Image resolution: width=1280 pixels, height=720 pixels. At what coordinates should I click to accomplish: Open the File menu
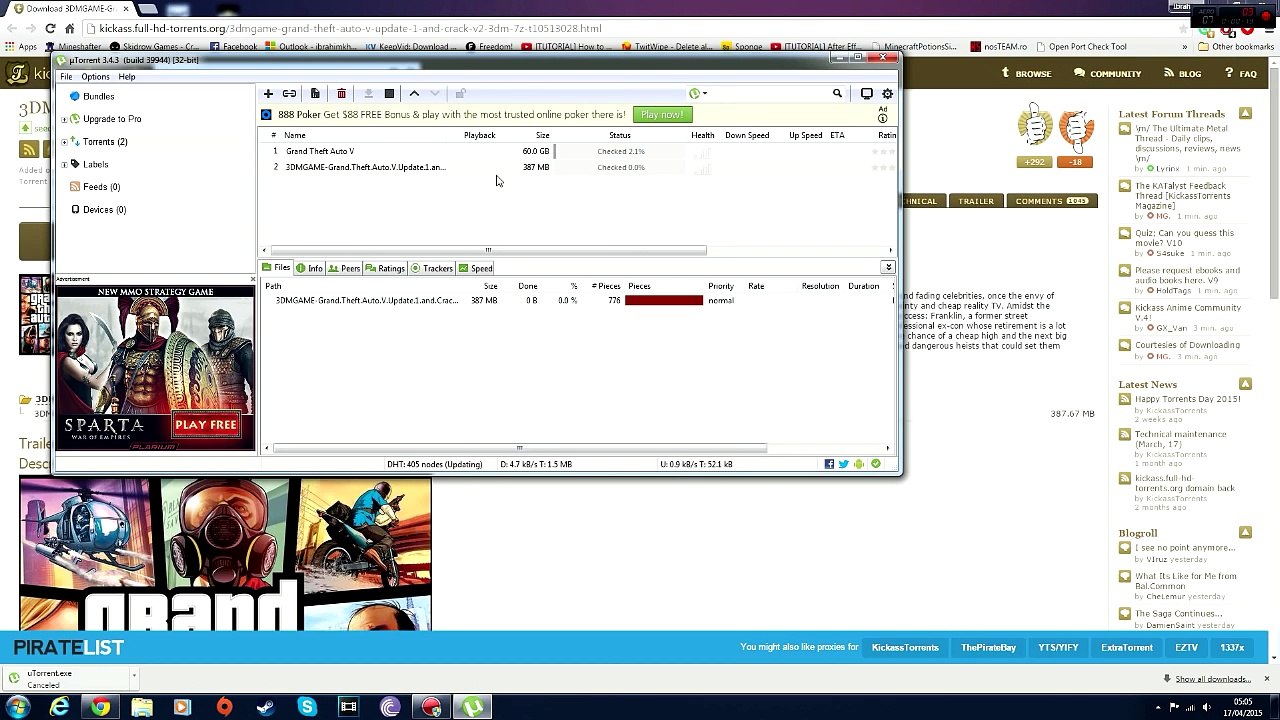pyautogui.click(x=66, y=77)
